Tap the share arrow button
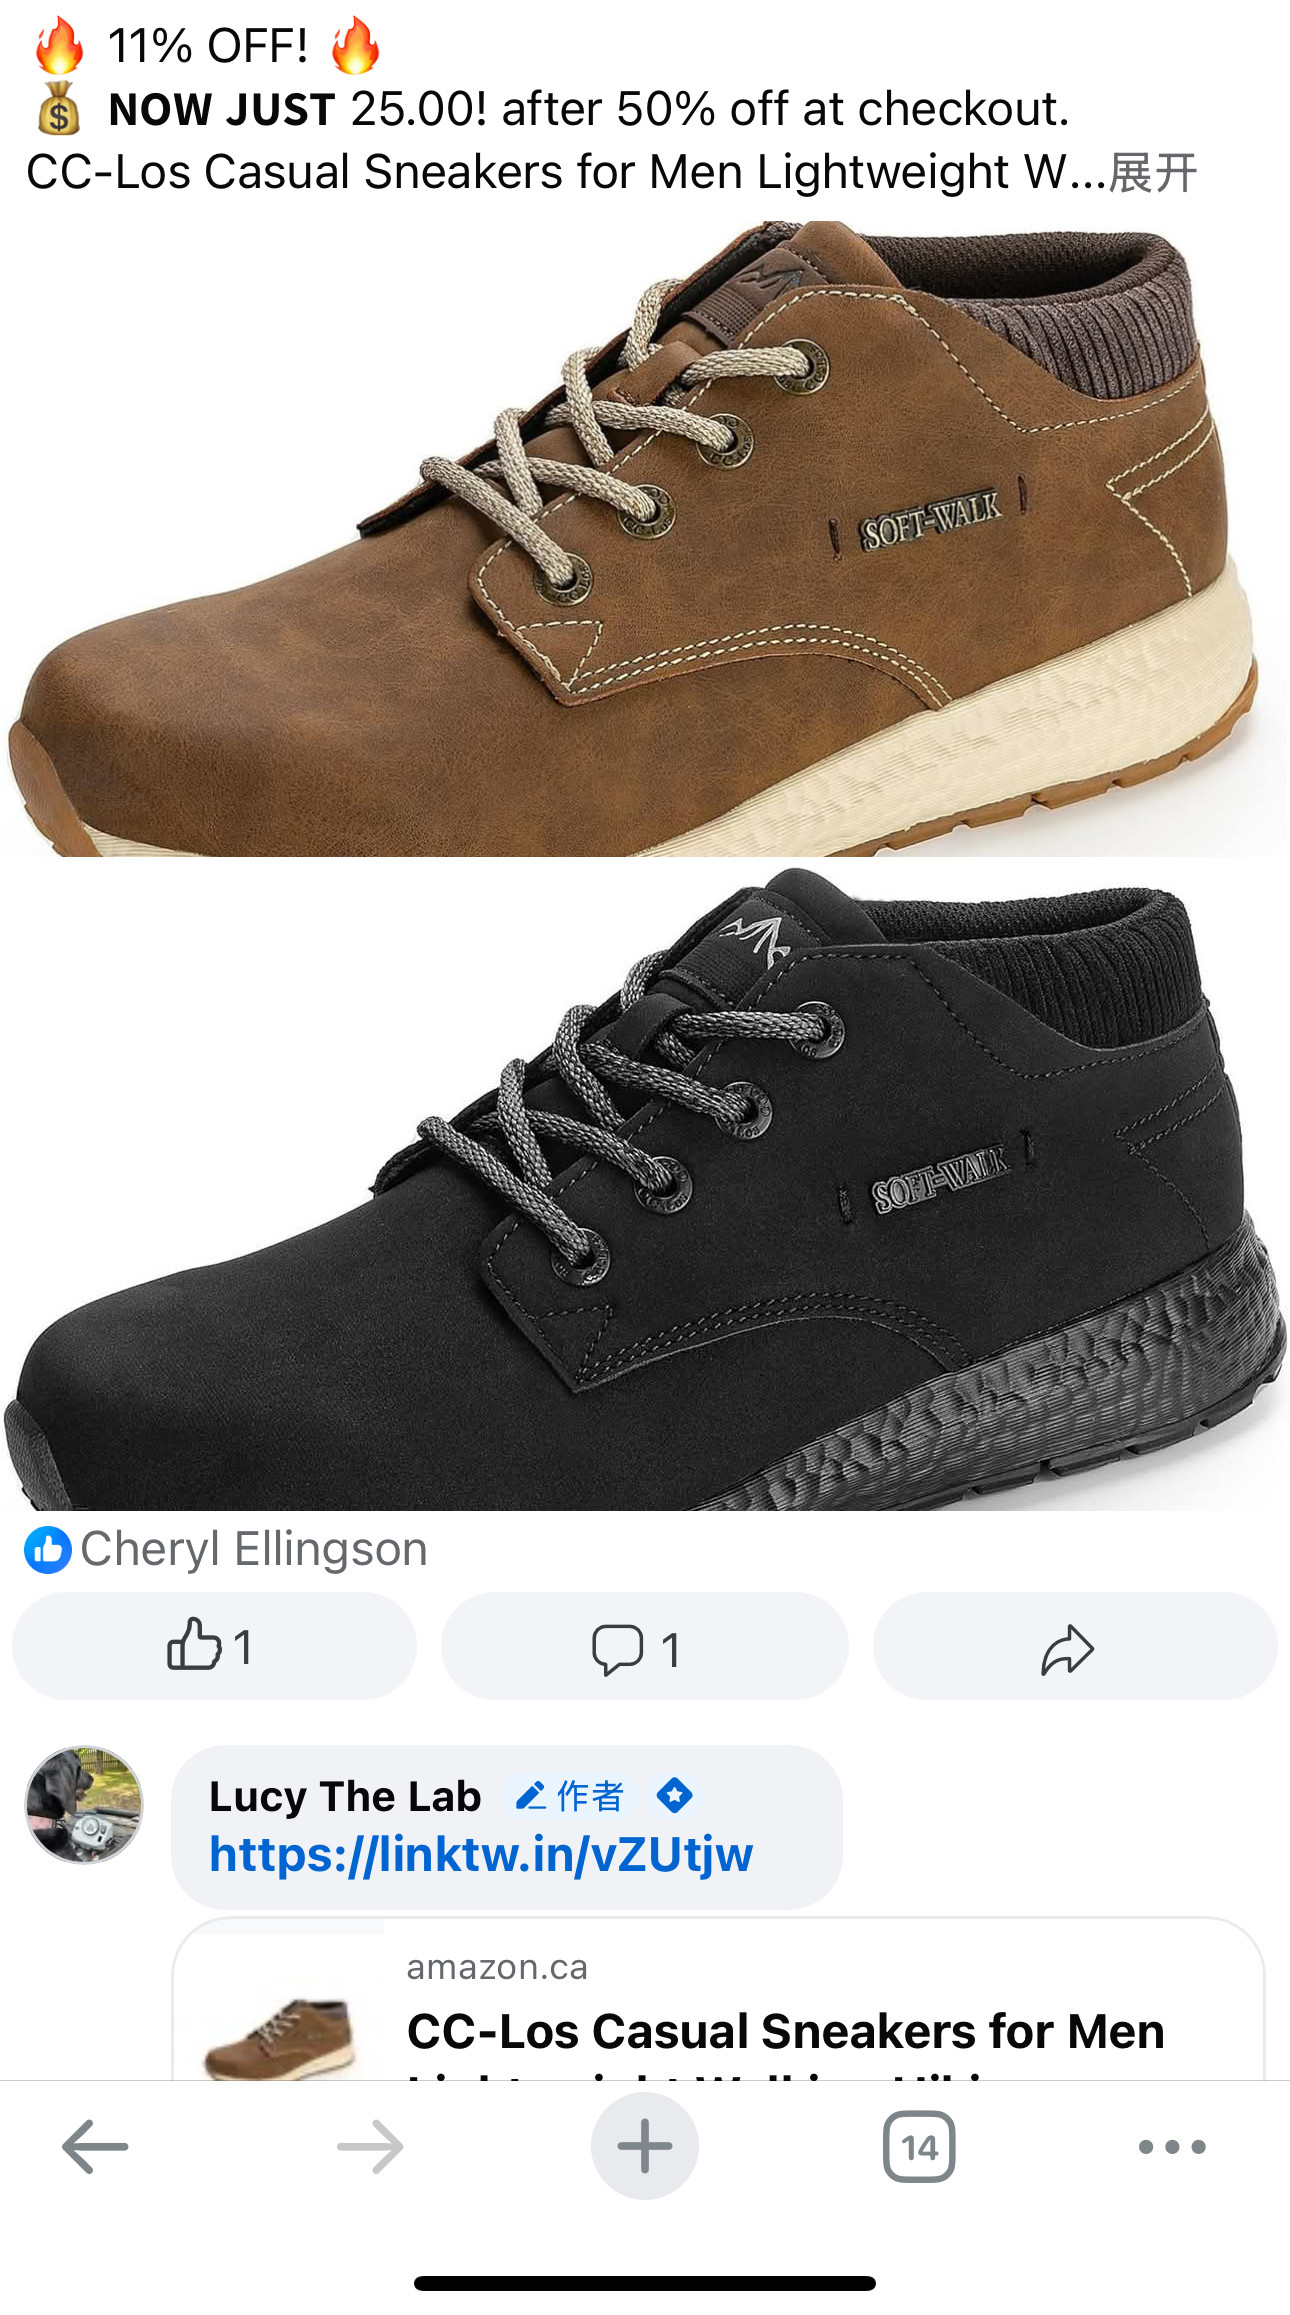Viewport: 1290px width, 2315px height. [x=1075, y=1646]
